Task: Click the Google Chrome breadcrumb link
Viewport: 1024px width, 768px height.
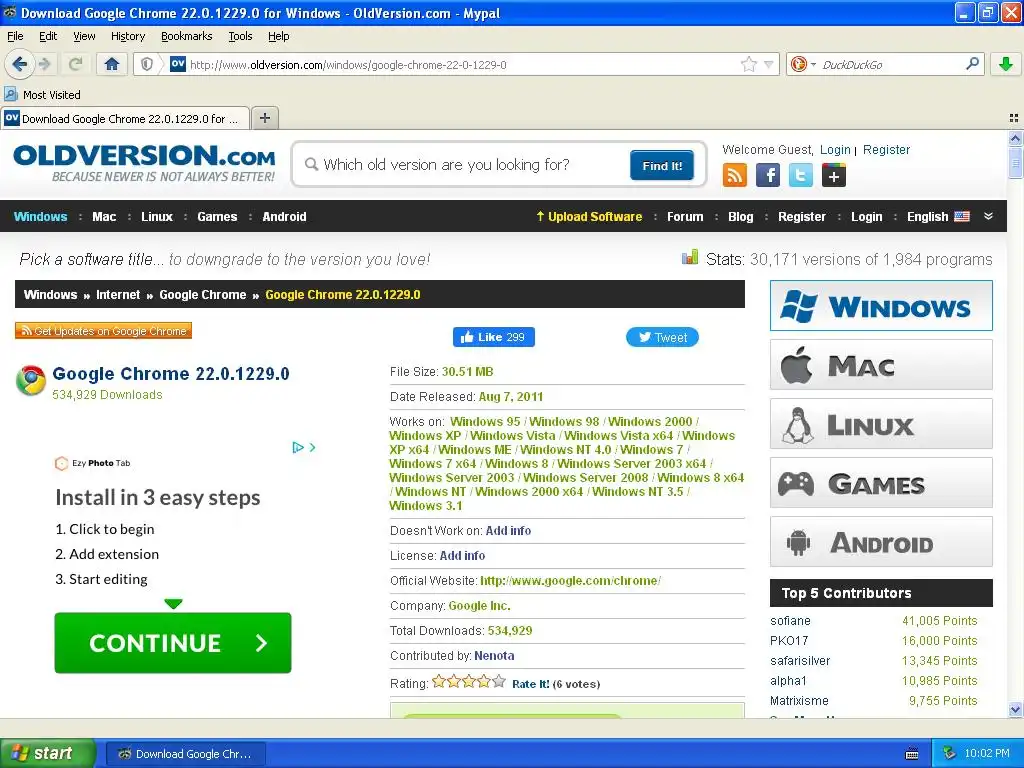Action: (x=202, y=295)
